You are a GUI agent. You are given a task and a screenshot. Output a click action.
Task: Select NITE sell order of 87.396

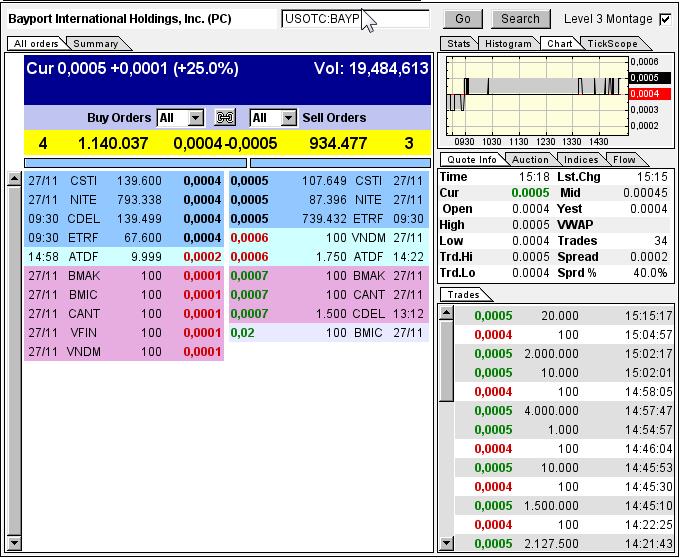click(x=329, y=199)
